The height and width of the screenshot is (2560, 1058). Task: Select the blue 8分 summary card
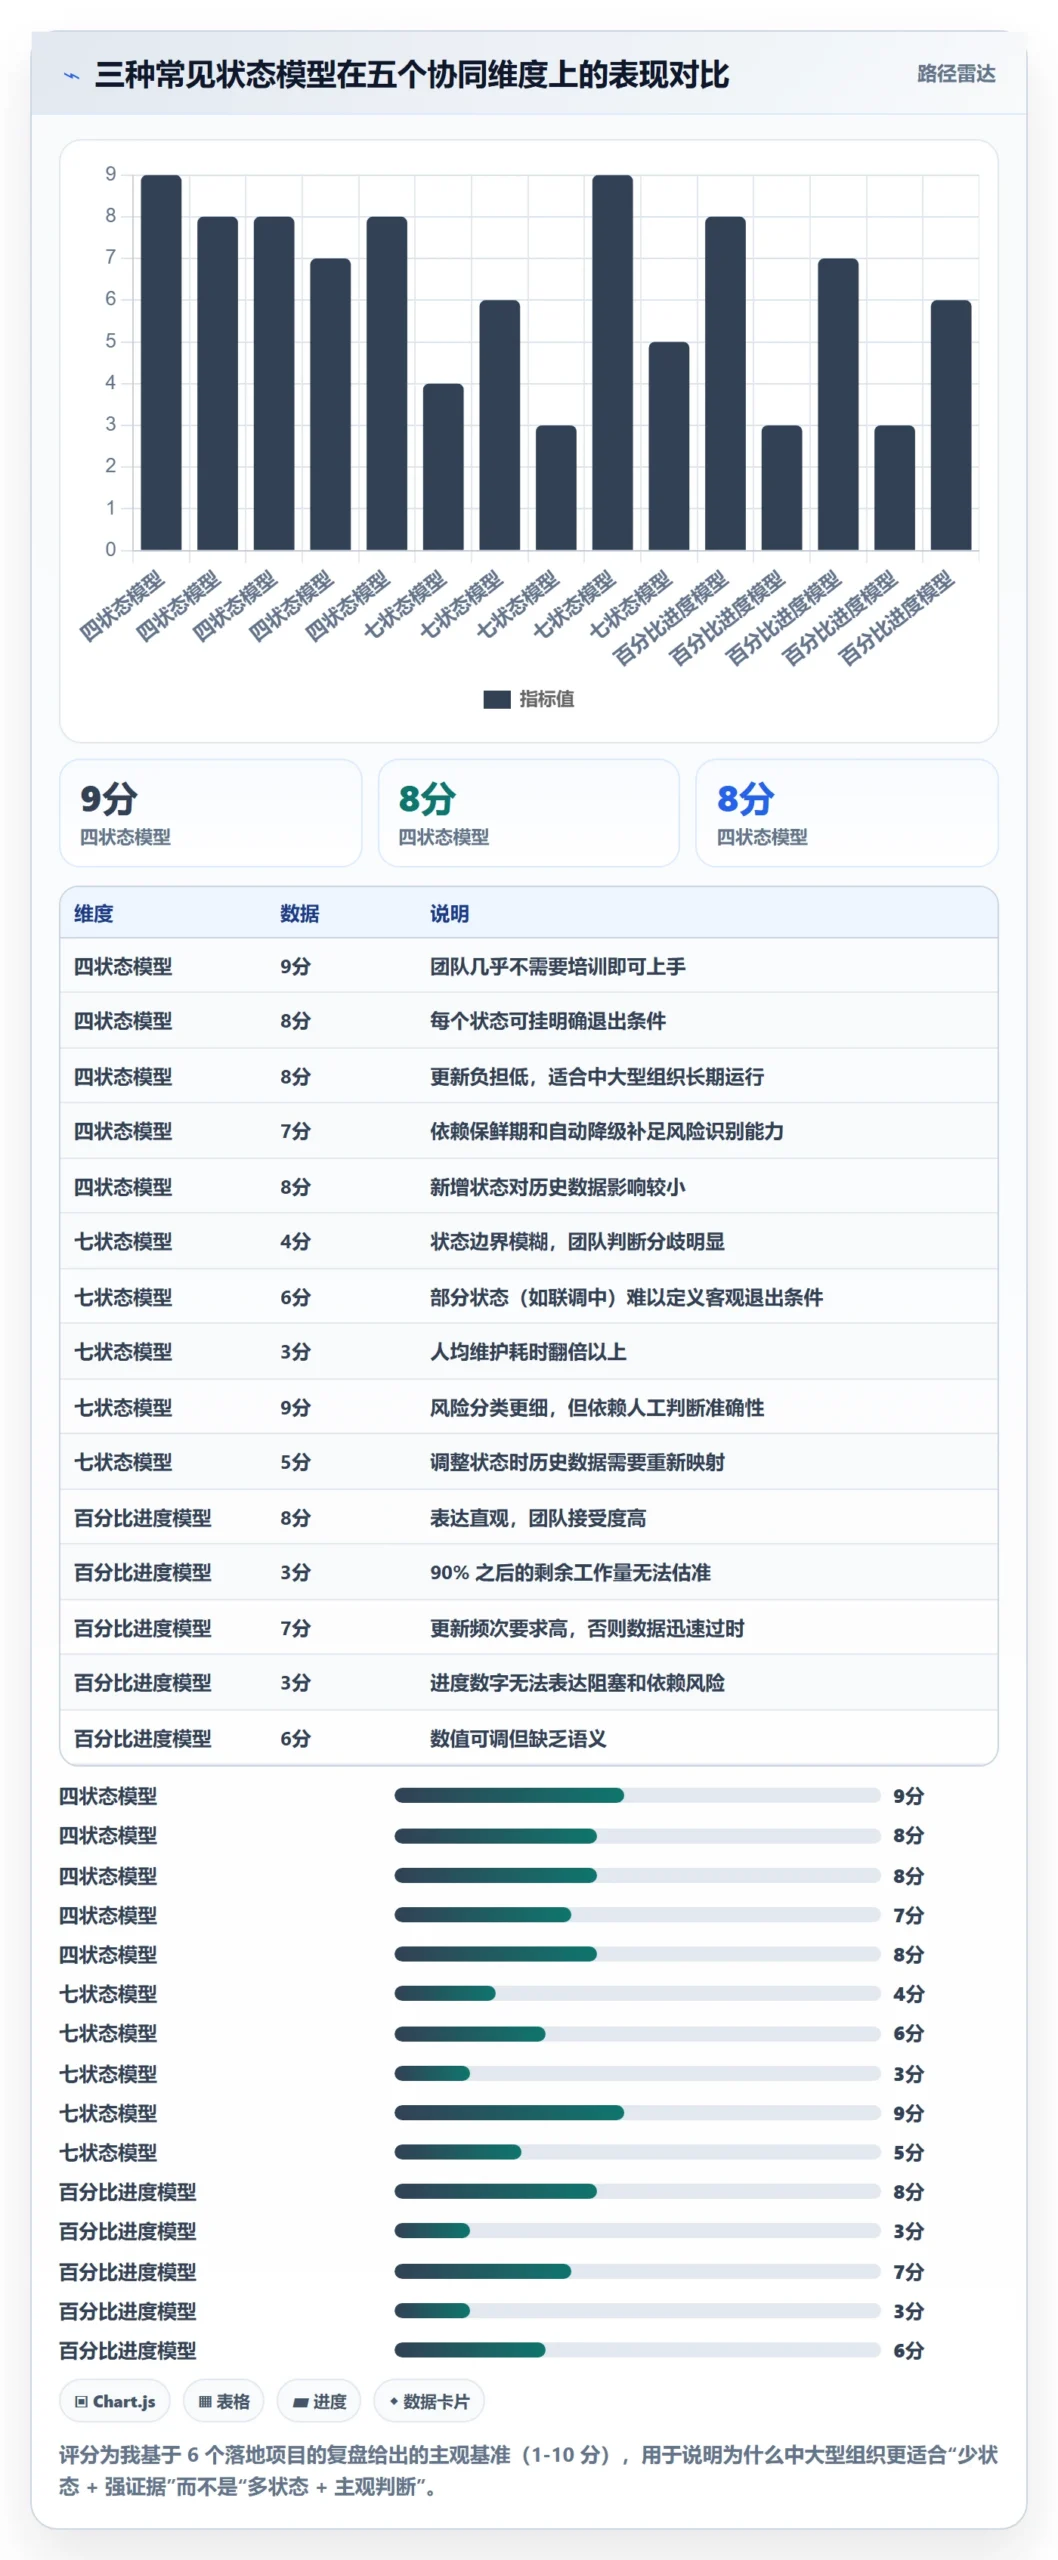[x=846, y=813]
